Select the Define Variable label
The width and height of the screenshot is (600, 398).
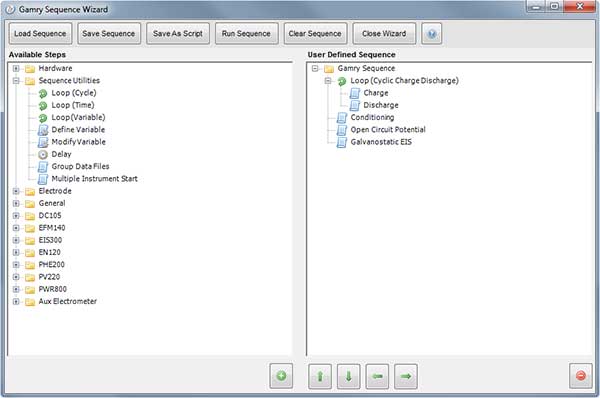click(x=78, y=130)
